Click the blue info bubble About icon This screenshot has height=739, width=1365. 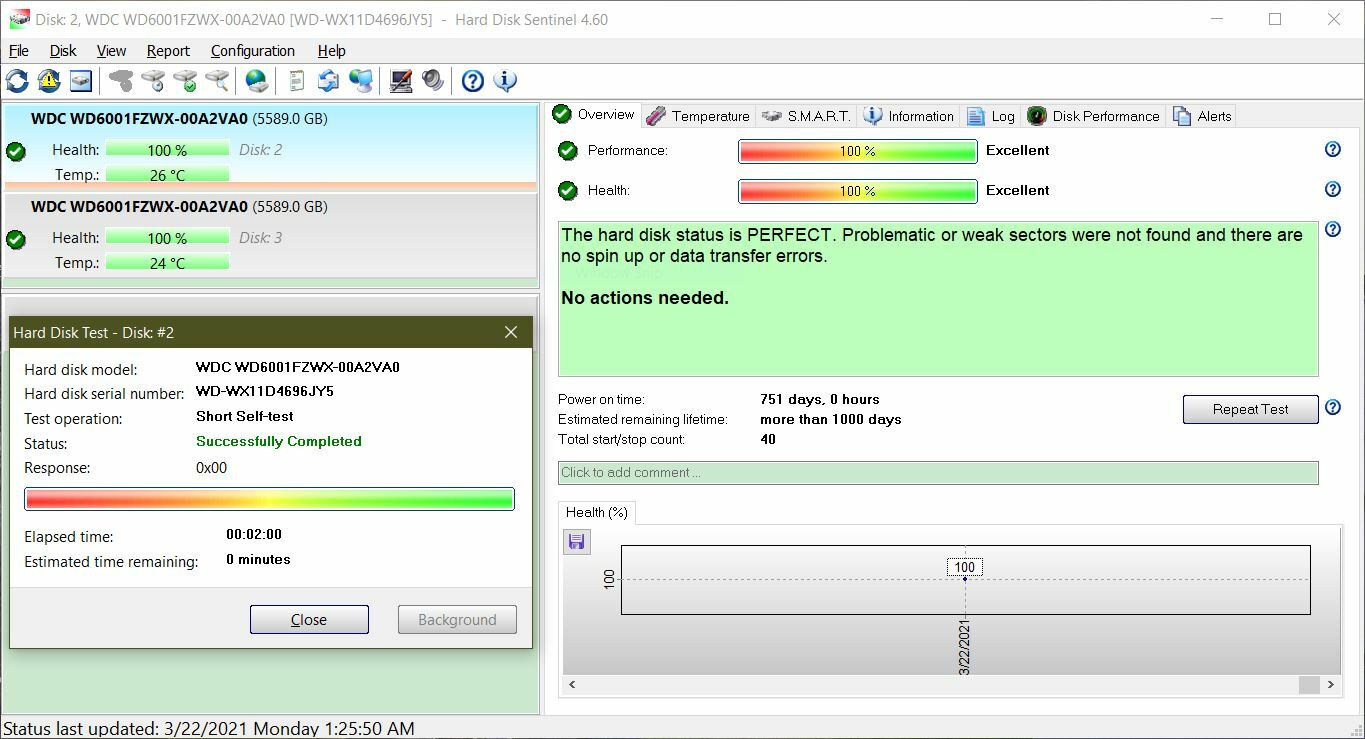[505, 81]
